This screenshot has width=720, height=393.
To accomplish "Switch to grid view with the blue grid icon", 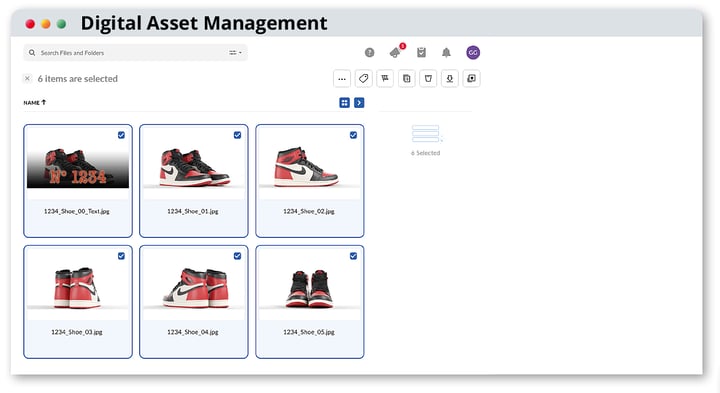I will 344,103.
